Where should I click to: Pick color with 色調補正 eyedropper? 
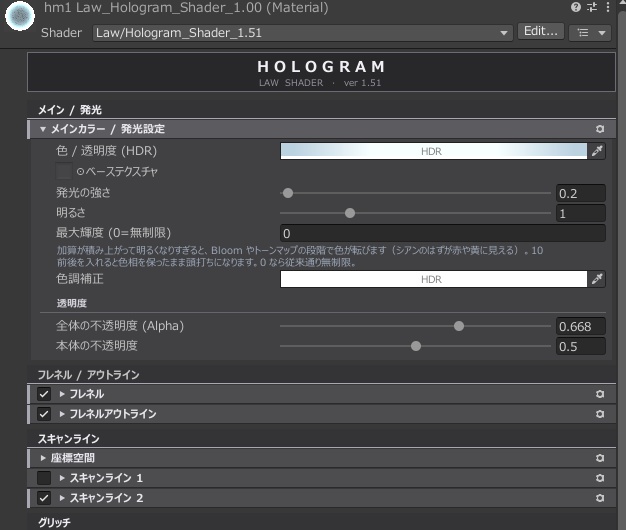(x=597, y=279)
